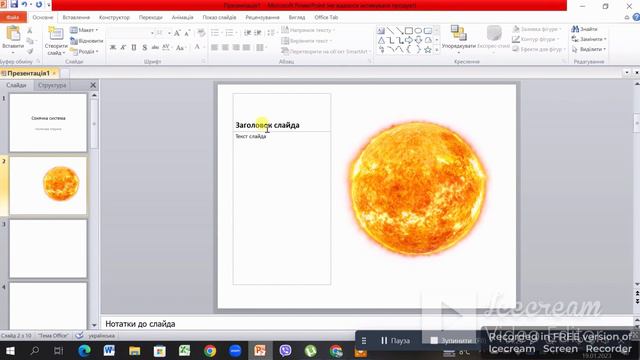This screenshot has height=360, width=640.
Task: Pick the triangle shape from shapes gallery
Action: pyautogui.click(x=381, y=40)
